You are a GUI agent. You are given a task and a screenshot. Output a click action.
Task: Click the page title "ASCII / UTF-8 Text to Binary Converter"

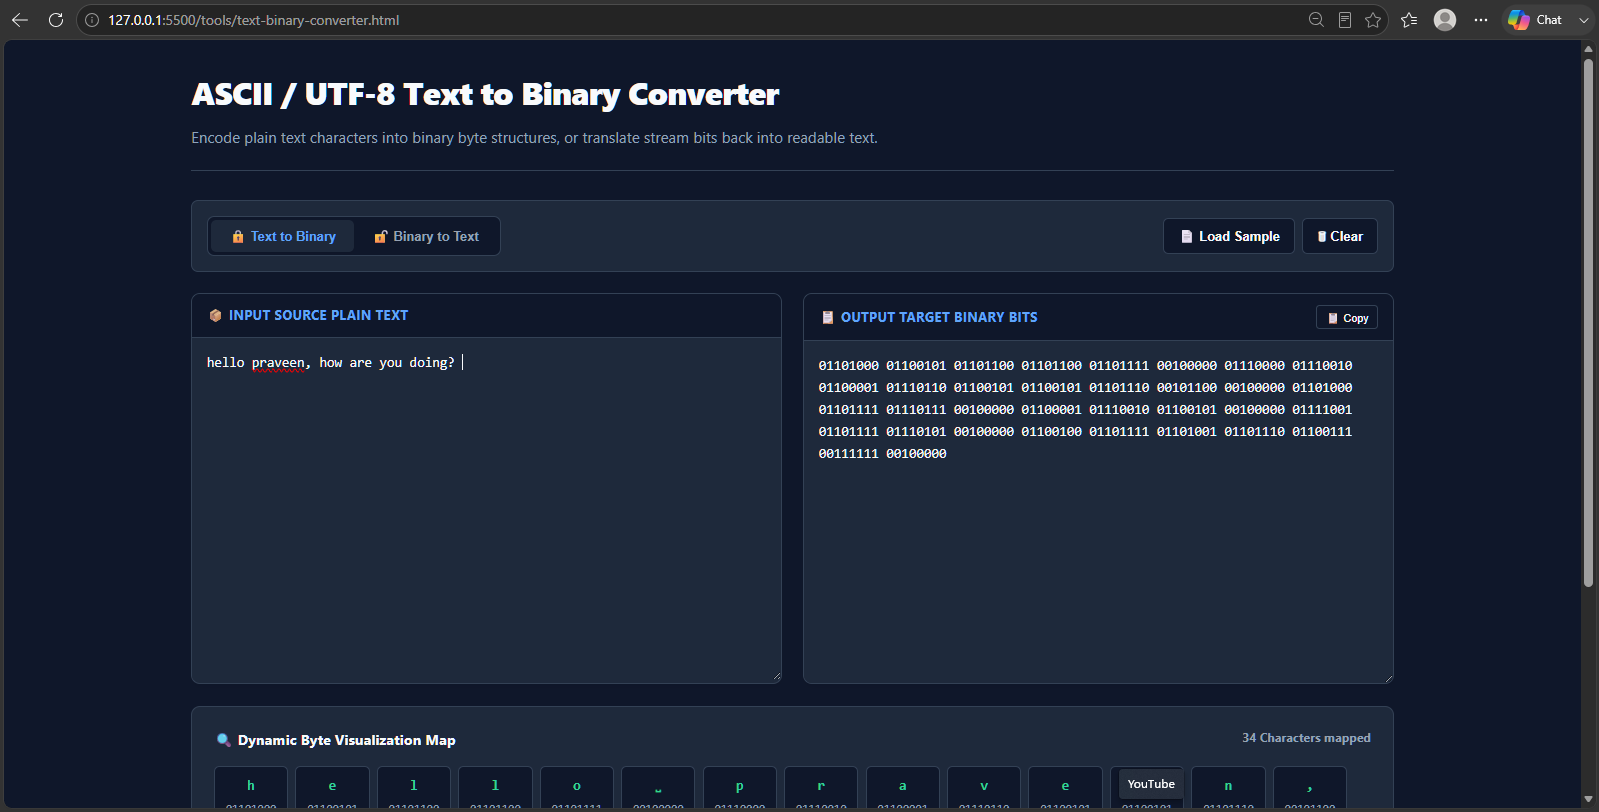click(485, 94)
